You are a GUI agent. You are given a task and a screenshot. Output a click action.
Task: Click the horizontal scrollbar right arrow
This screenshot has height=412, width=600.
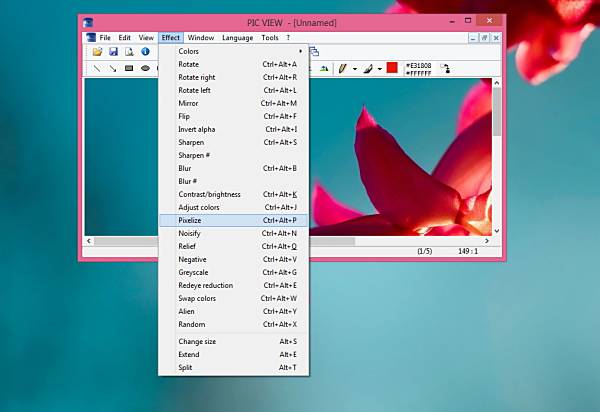tap(487, 241)
